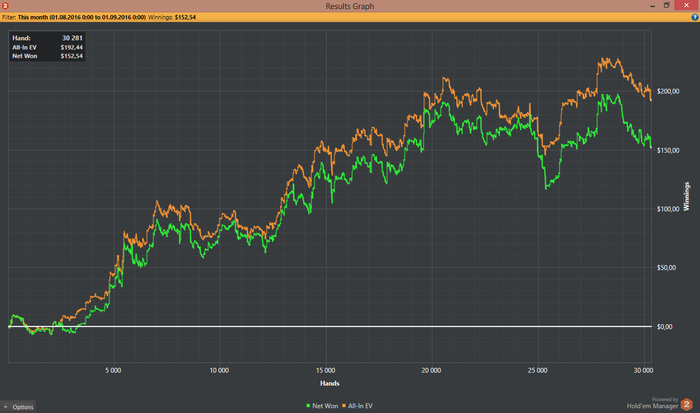This screenshot has width=700, height=413.
Task: Click the 10 000 hands axis label
Action: tap(219, 371)
